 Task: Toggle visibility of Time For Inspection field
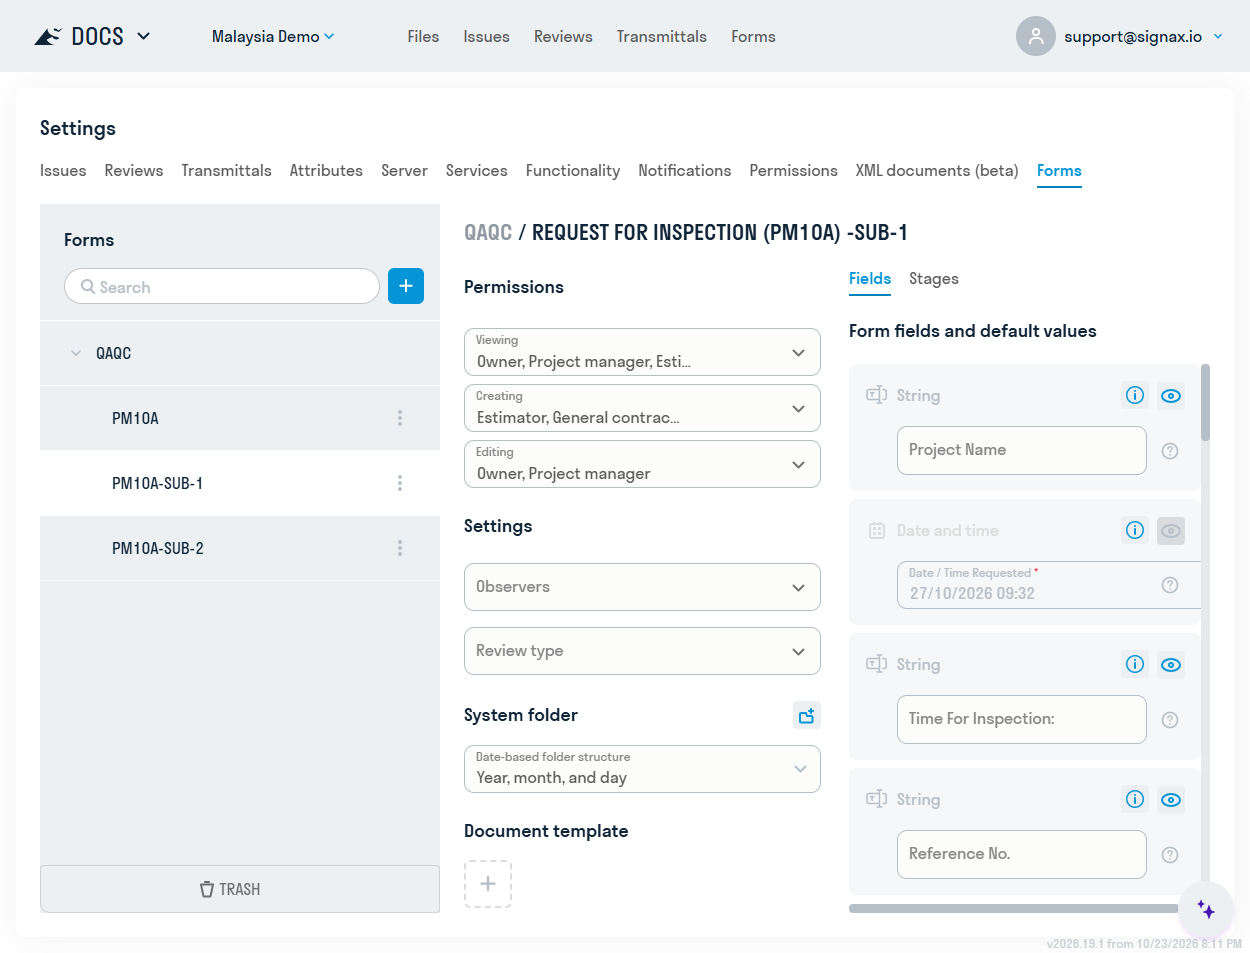[x=1171, y=664]
